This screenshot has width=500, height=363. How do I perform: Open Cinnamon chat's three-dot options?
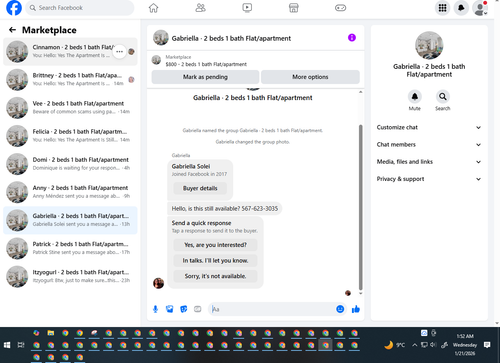click(x=119, y=51)
